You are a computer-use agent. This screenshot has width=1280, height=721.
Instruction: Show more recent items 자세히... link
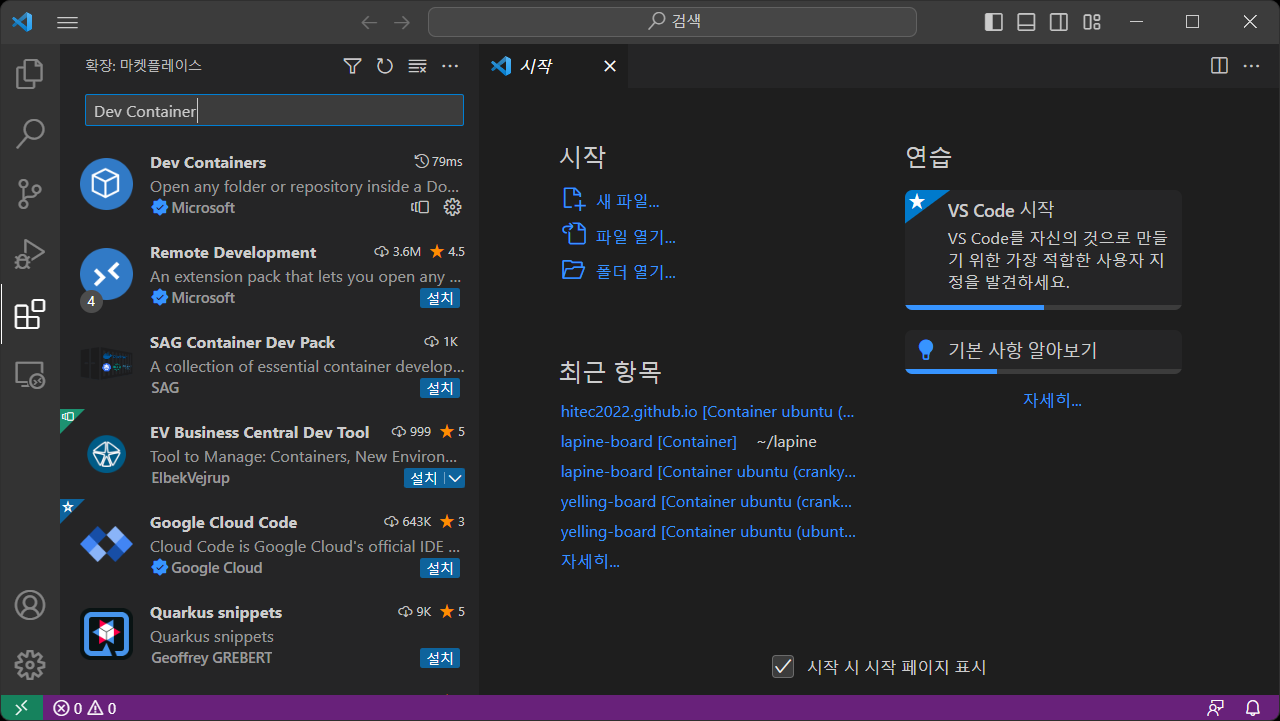click(590, 561)
